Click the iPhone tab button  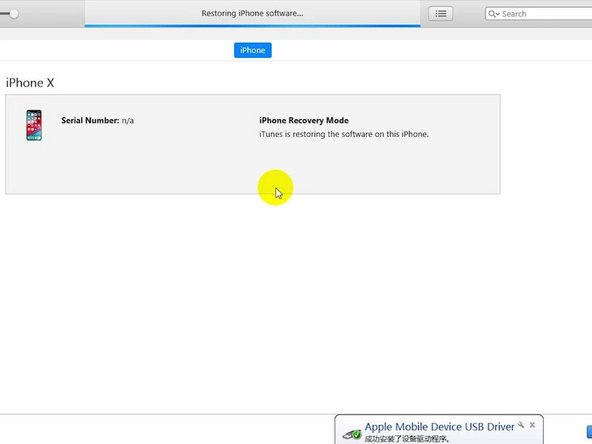253,50
